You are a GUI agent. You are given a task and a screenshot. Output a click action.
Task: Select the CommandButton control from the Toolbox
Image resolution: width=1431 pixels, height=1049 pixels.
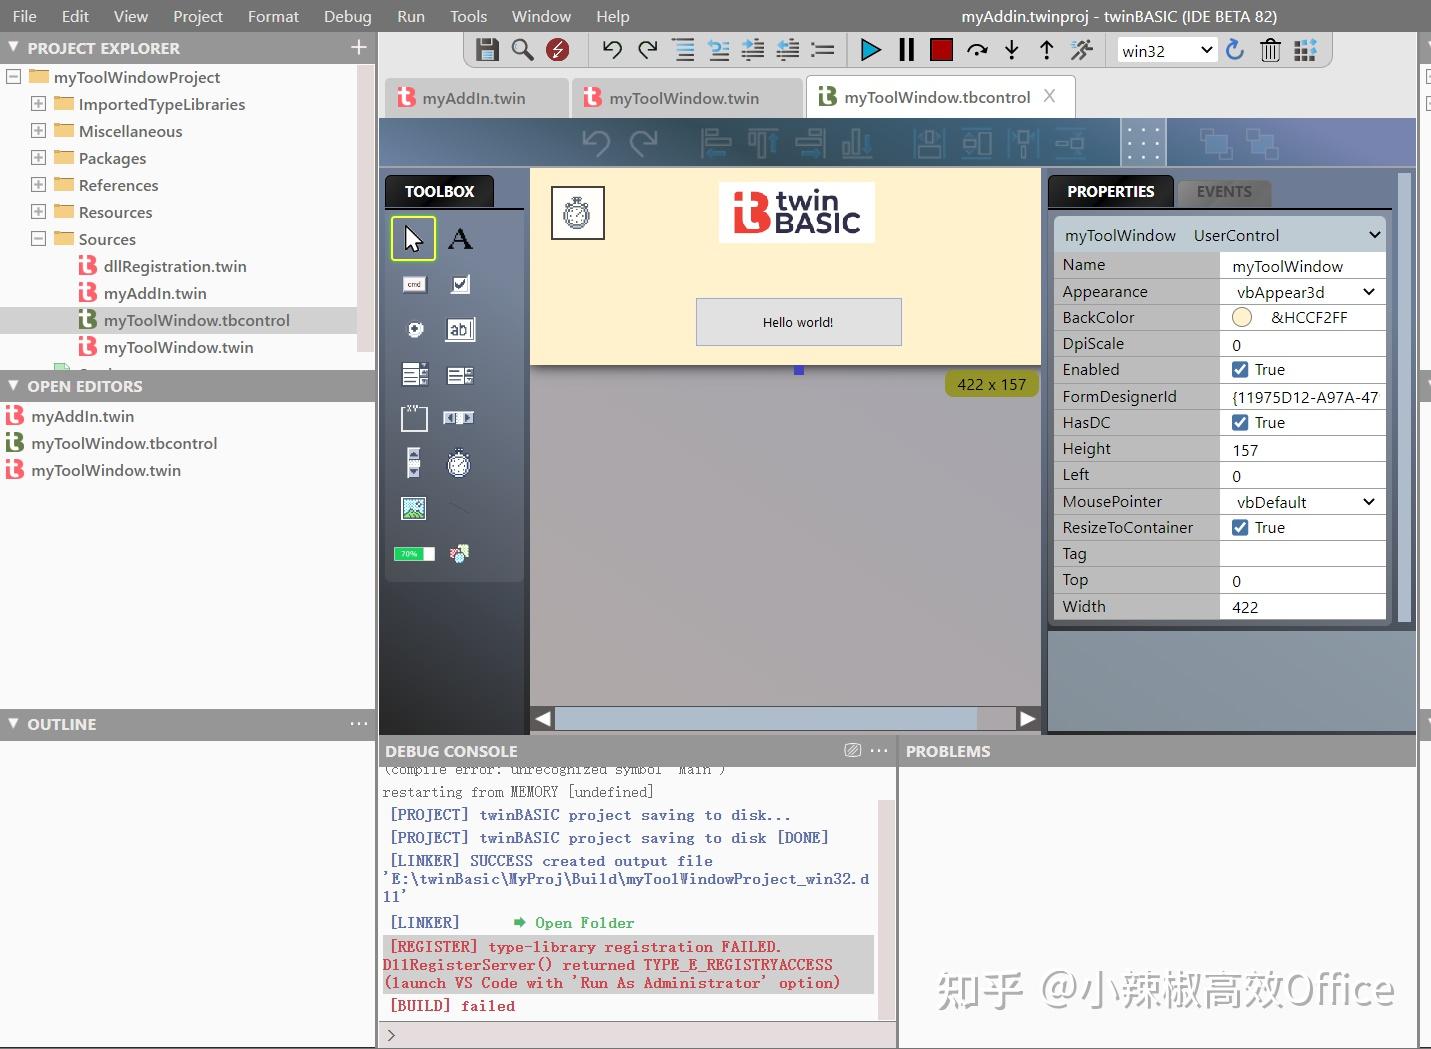pyautogui.click(x=413, y=284)
